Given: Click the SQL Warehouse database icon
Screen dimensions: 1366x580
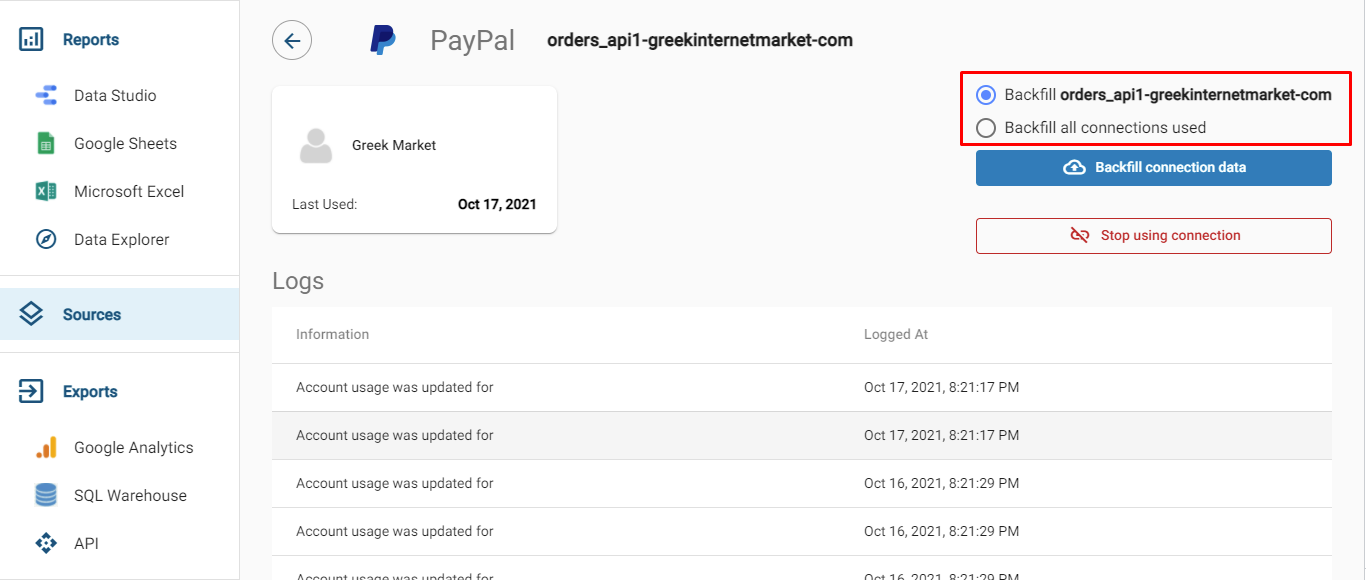Looking at the screenshot, I should 46,496.
